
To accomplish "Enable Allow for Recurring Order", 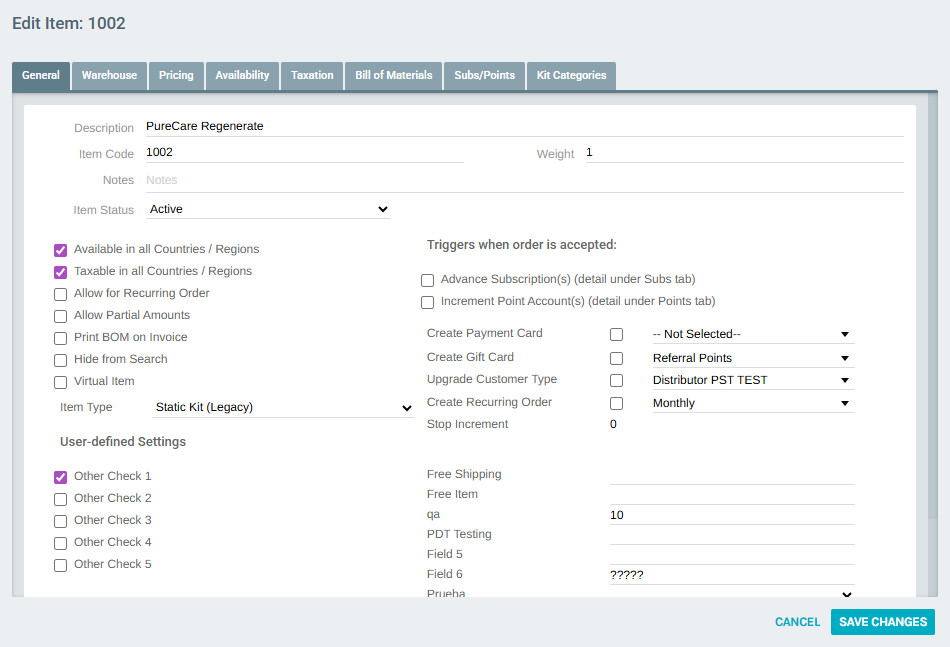I will click(x=60, y=293).
